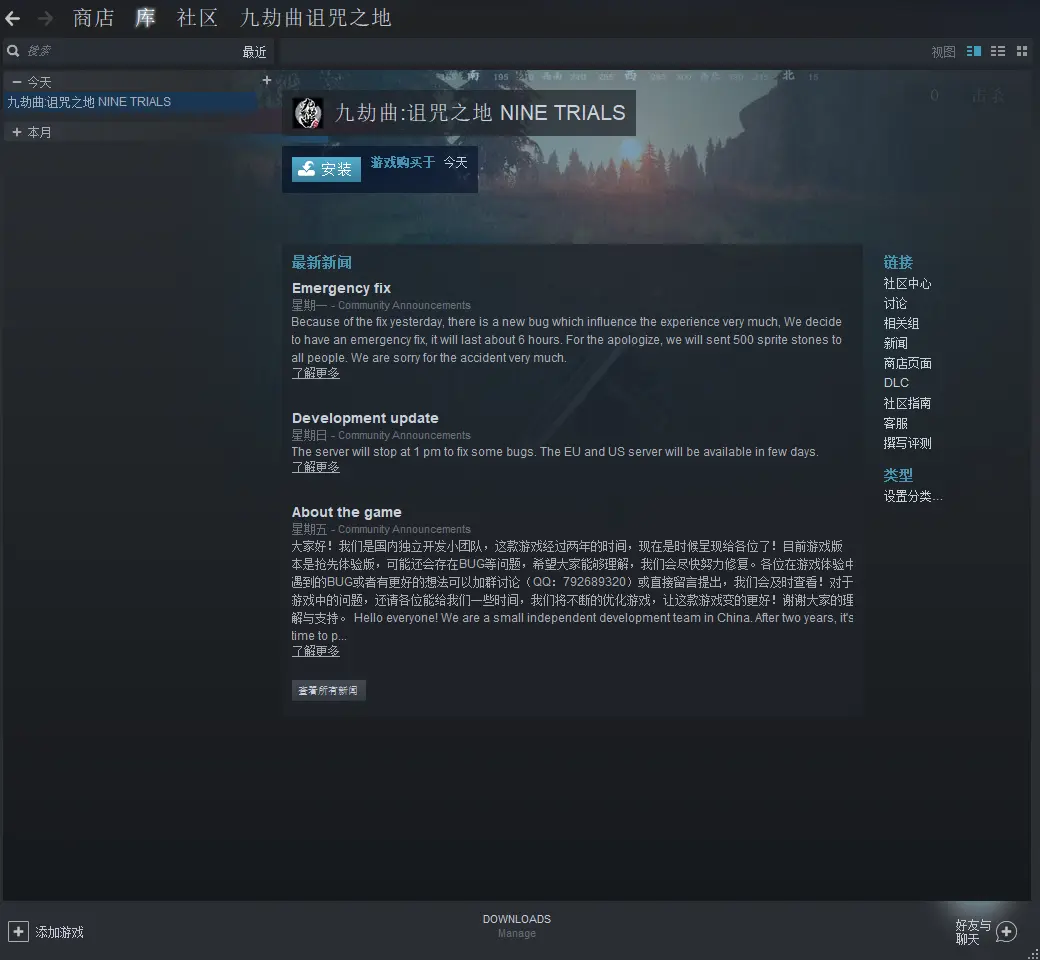Open the 库 tab
The width and height of the screenshot is (1040, 960).
click(145, 18)
